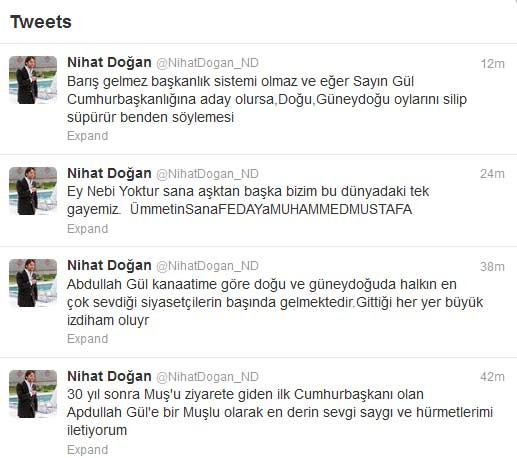Open Nihat Doğan name on 42m tweet
Screen dimensions: 517x458
coord(109,377)
